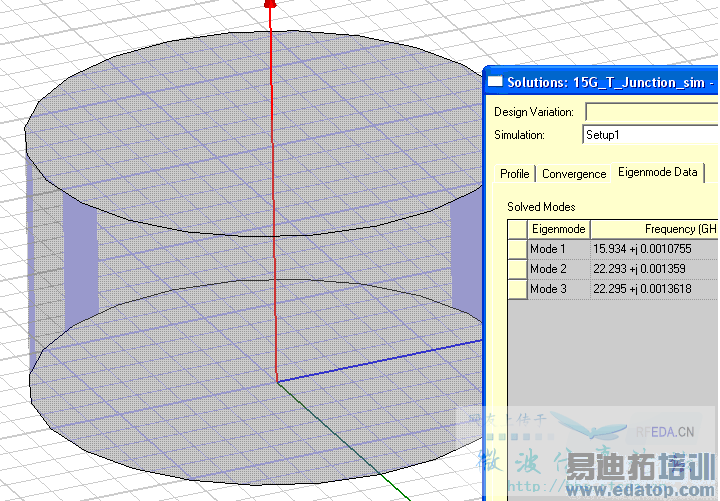Click the Mode 2 eigenmode cell
This screenshot has width=720, height=501.
557,269
